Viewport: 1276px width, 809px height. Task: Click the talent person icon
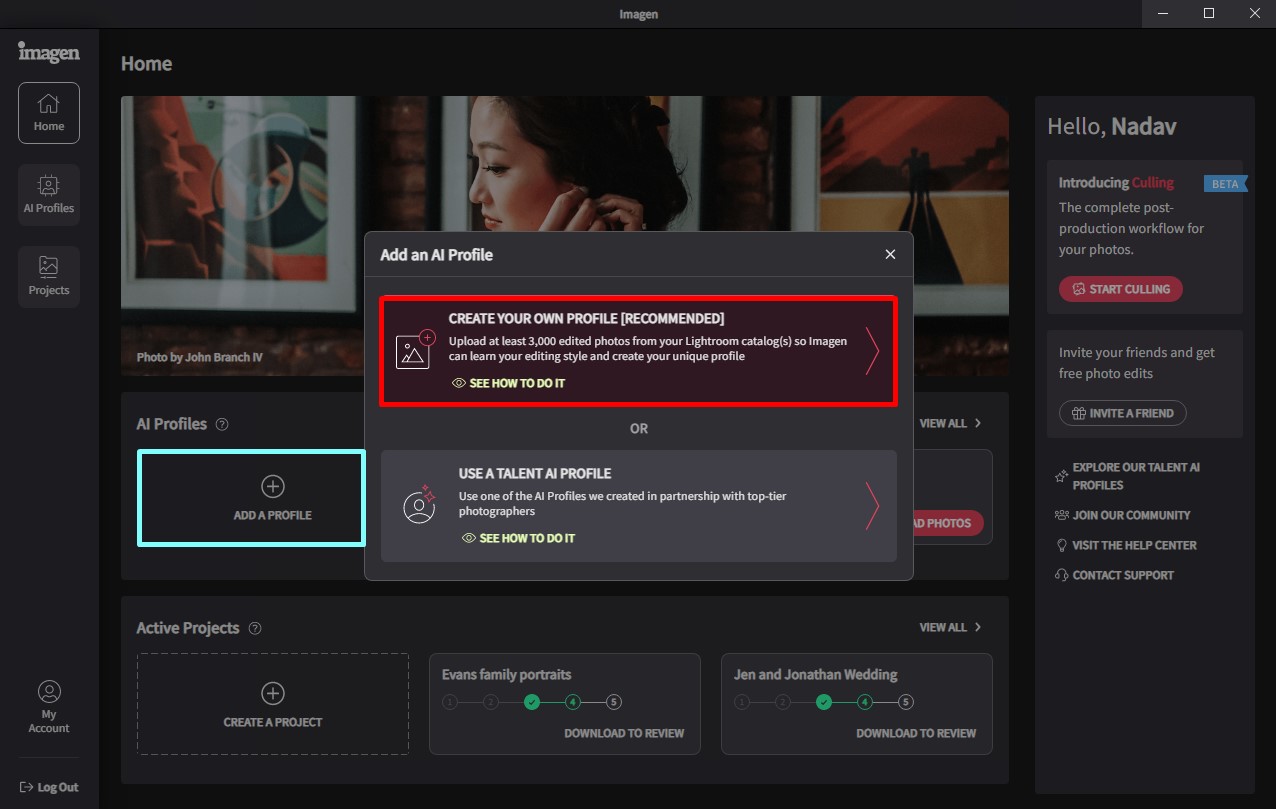pyautogui.click(x=420, y=504)
